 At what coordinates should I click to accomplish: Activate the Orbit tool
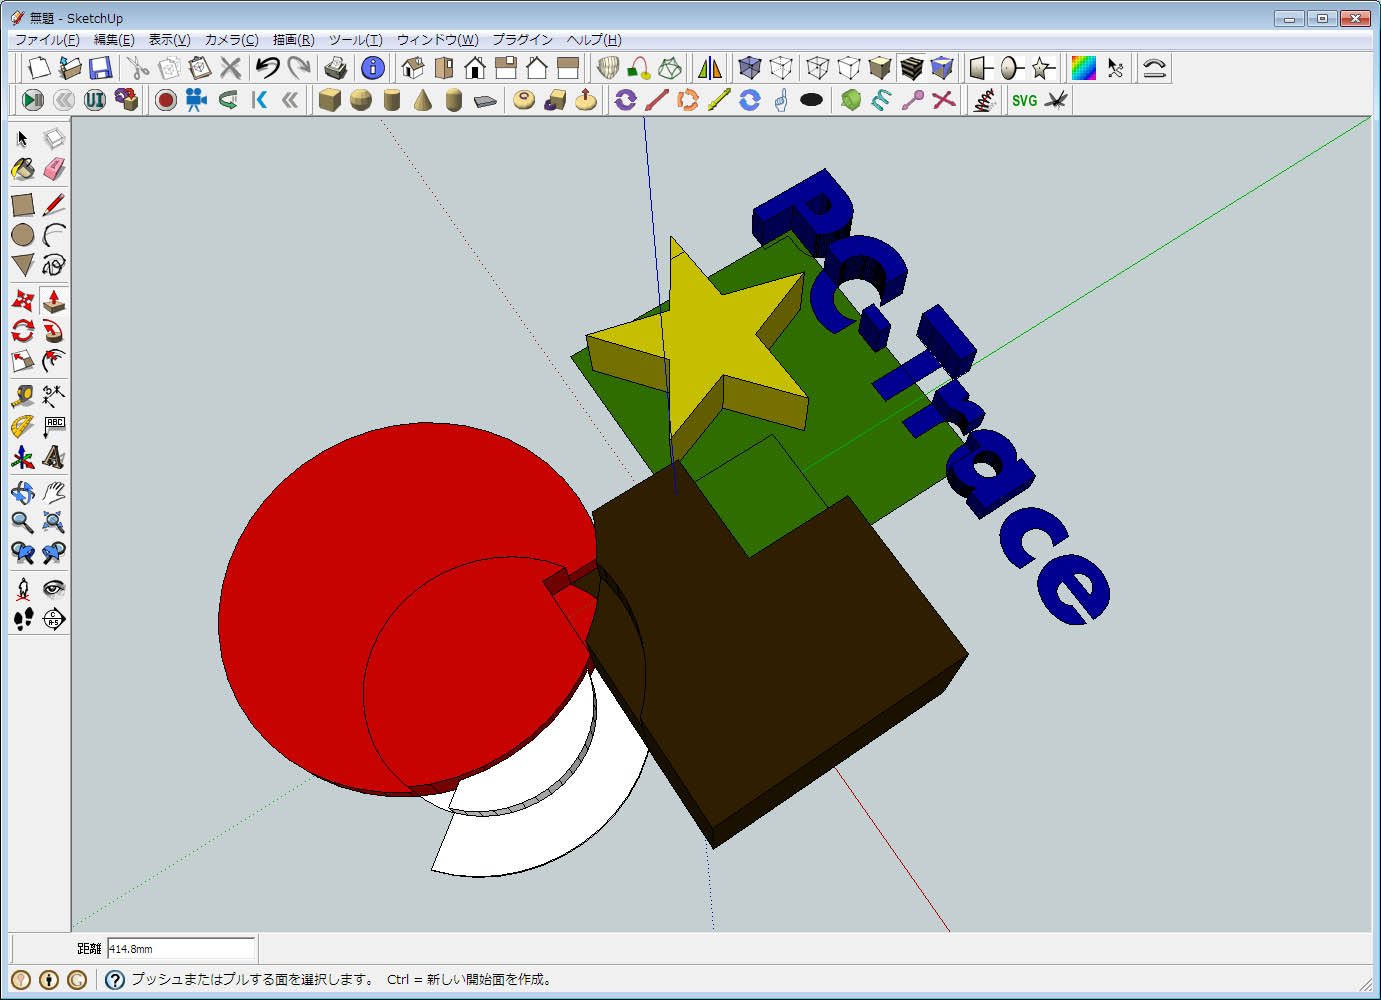pos(23,492)
